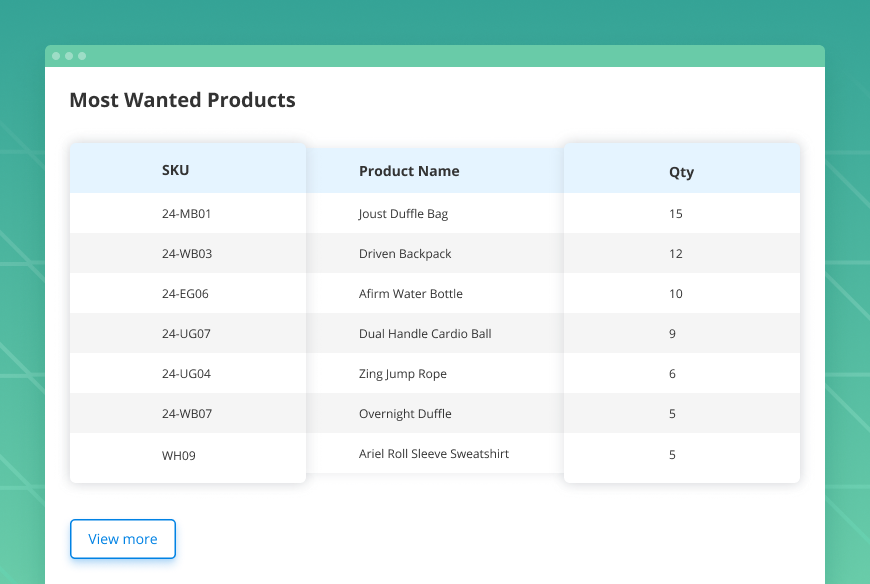Select the Dual Handle Cardio Ball row

pyautogui.click(x=424, y=333)
